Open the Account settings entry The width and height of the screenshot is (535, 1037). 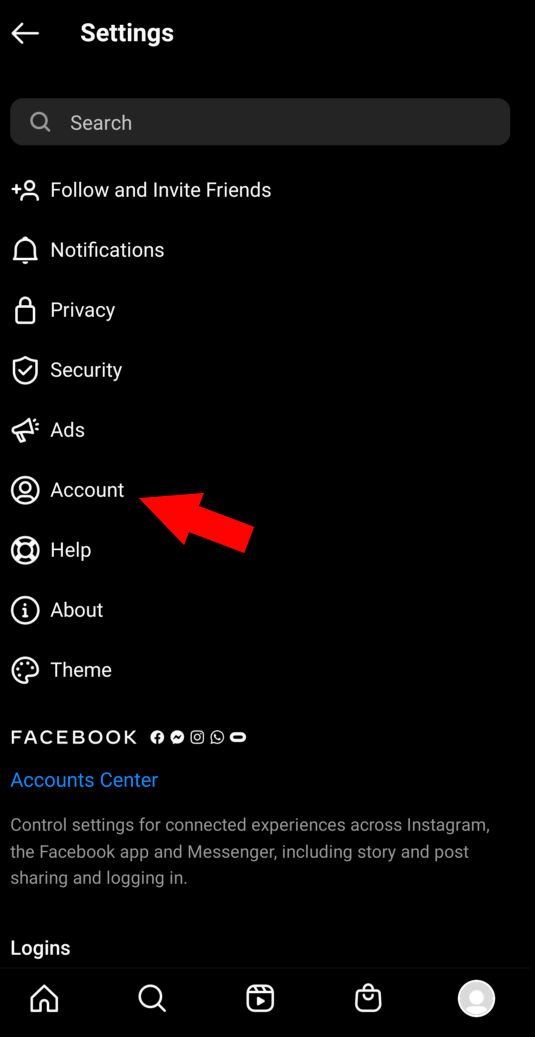[267, 490]
